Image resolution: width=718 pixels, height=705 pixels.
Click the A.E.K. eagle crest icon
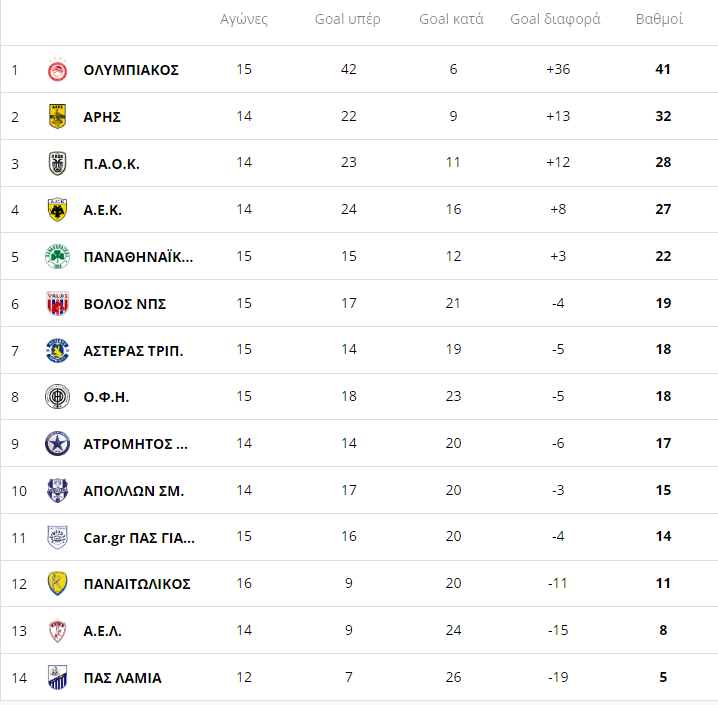(x=57, y=210)
